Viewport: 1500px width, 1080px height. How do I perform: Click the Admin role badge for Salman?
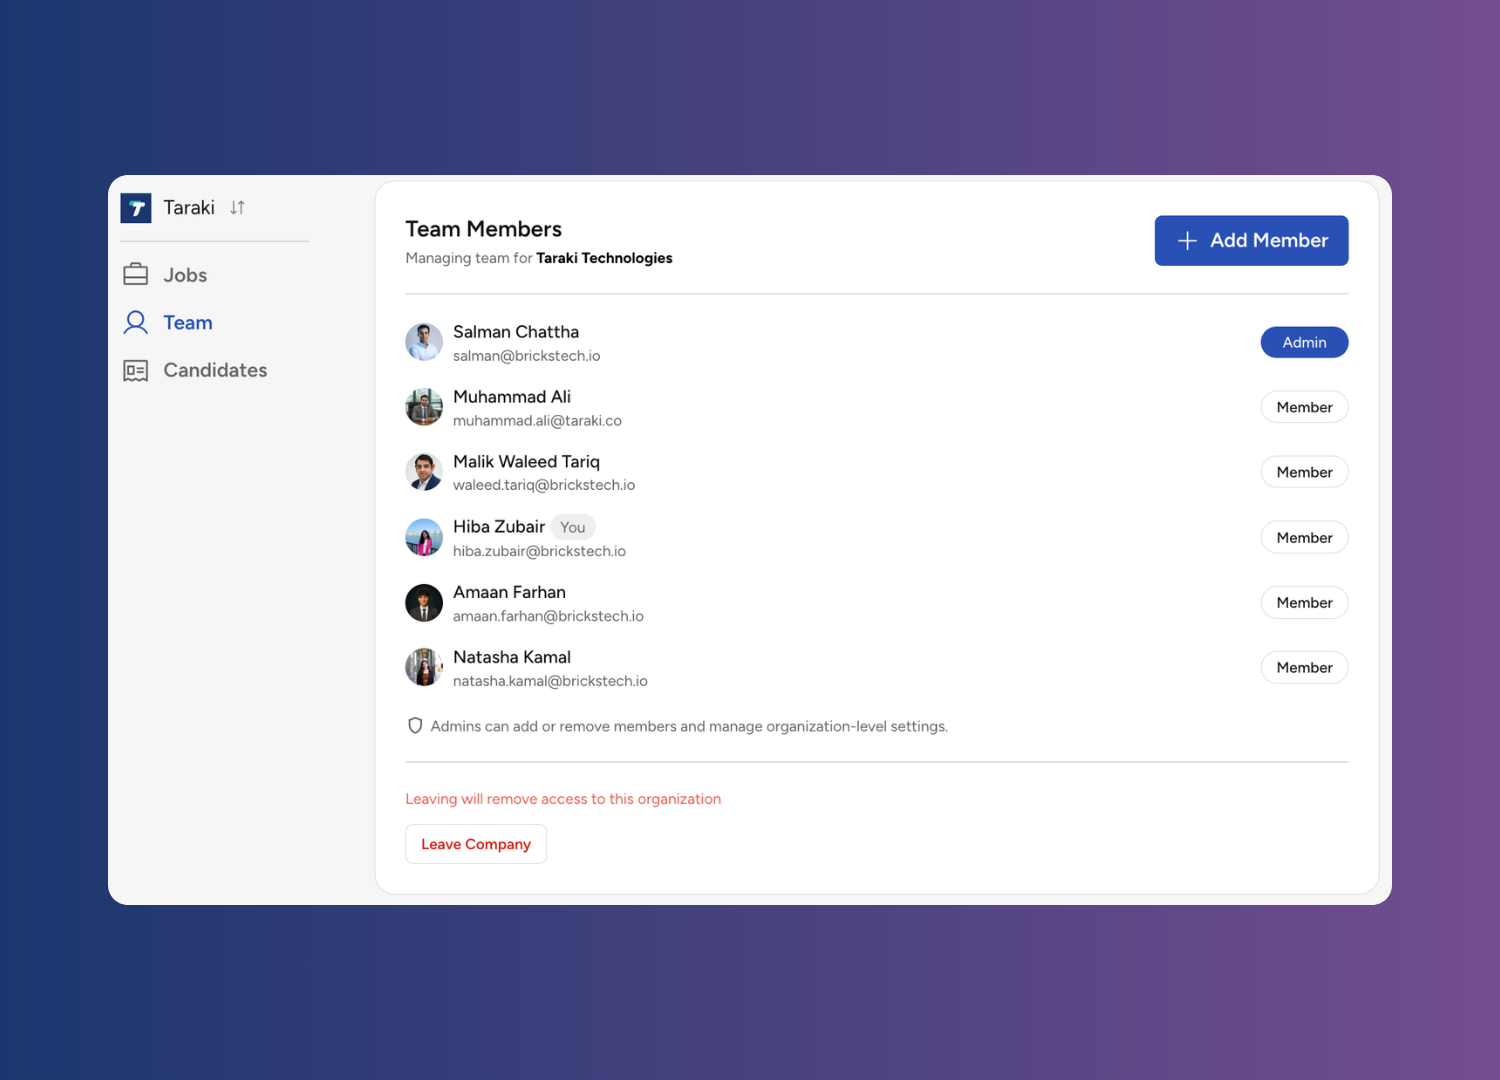[x=1304, y=342]
